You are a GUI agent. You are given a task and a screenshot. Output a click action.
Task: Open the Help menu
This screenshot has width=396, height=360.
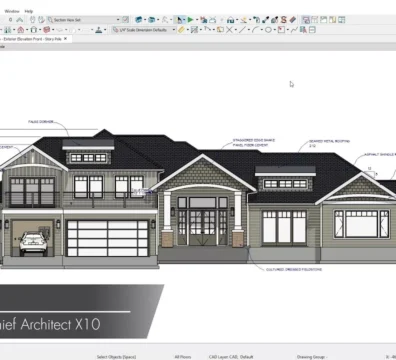point(29,11)
